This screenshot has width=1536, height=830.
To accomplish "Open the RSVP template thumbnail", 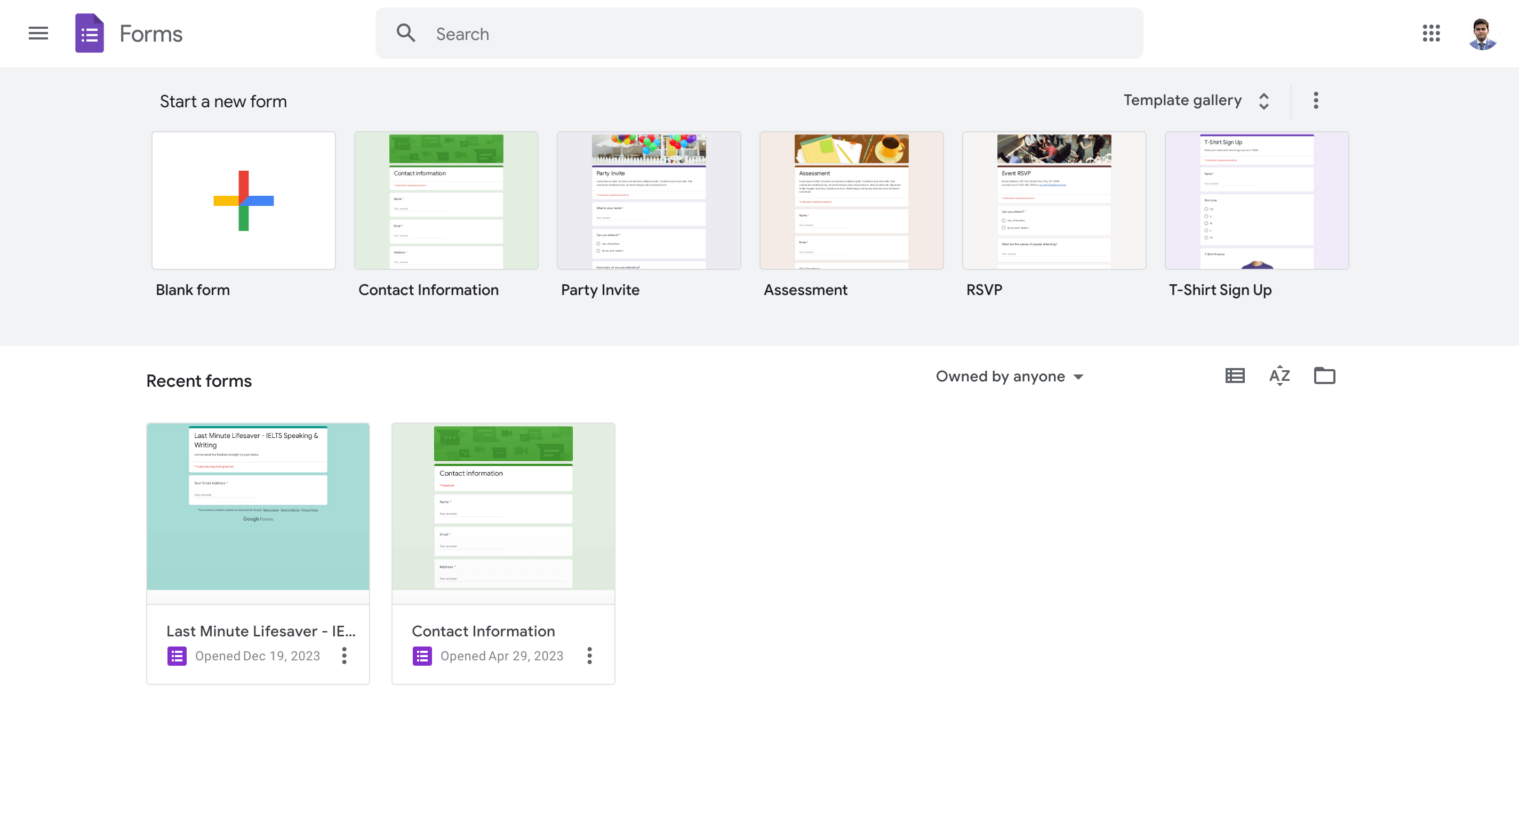I will (x=1054, y=200).
